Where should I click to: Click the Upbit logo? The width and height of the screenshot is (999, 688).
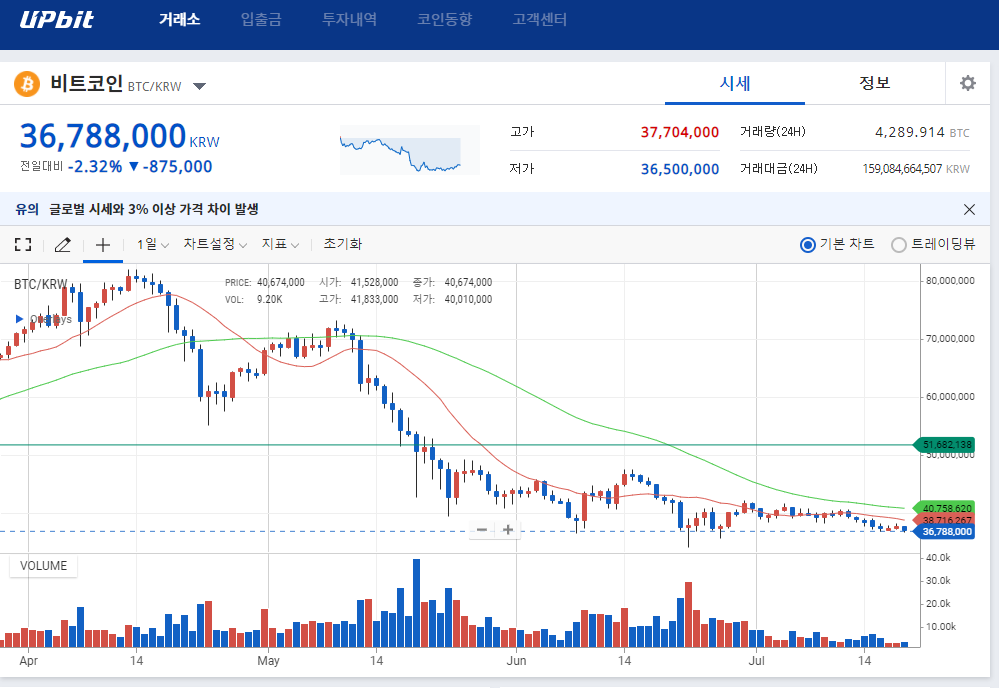click(x=57, y=19)
